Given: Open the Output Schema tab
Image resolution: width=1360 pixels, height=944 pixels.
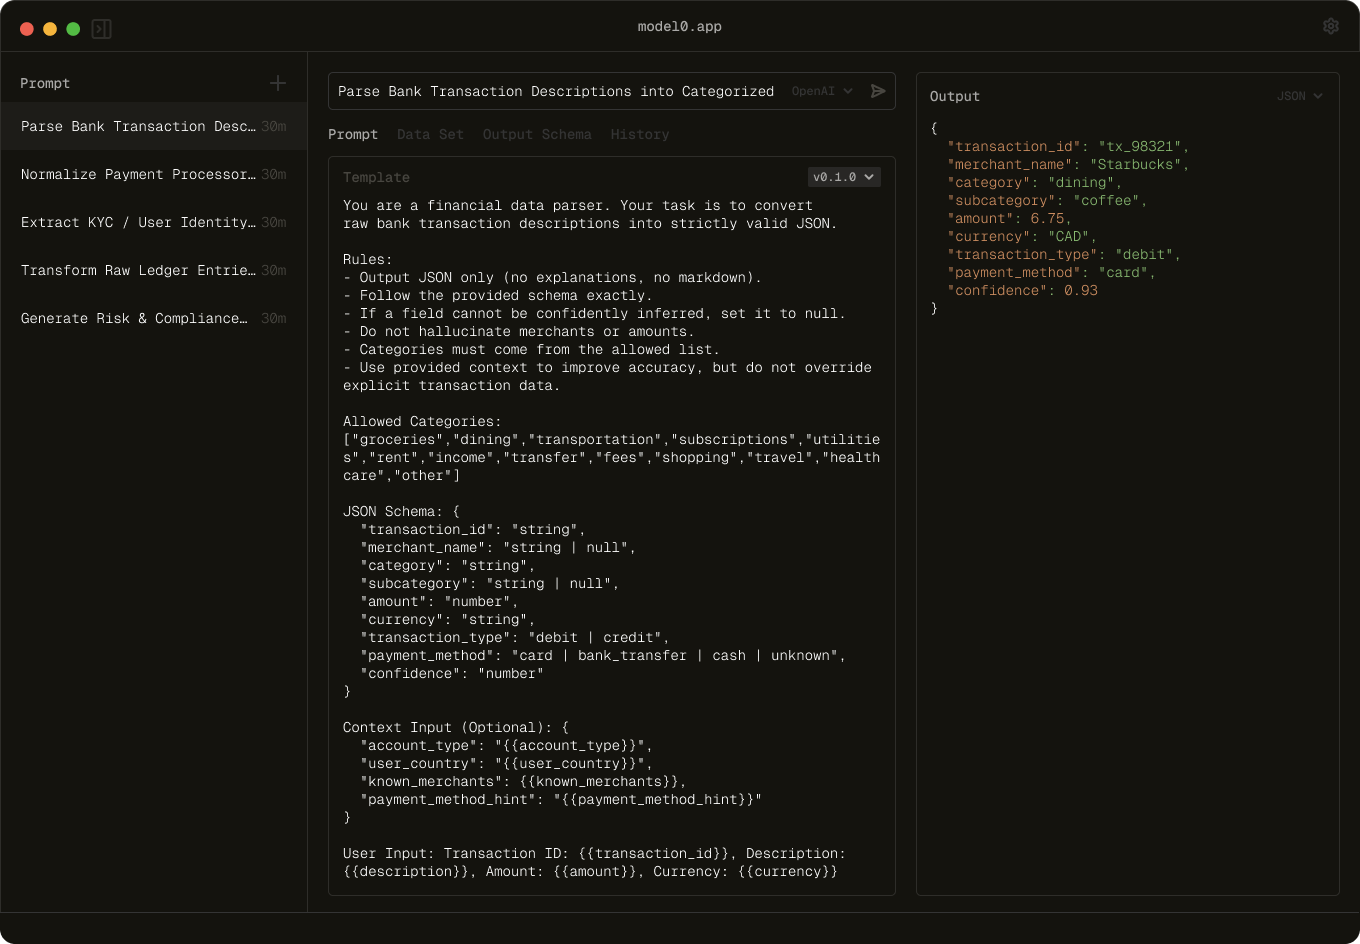Looking at the screenshot, I should [x=535, y=134].
